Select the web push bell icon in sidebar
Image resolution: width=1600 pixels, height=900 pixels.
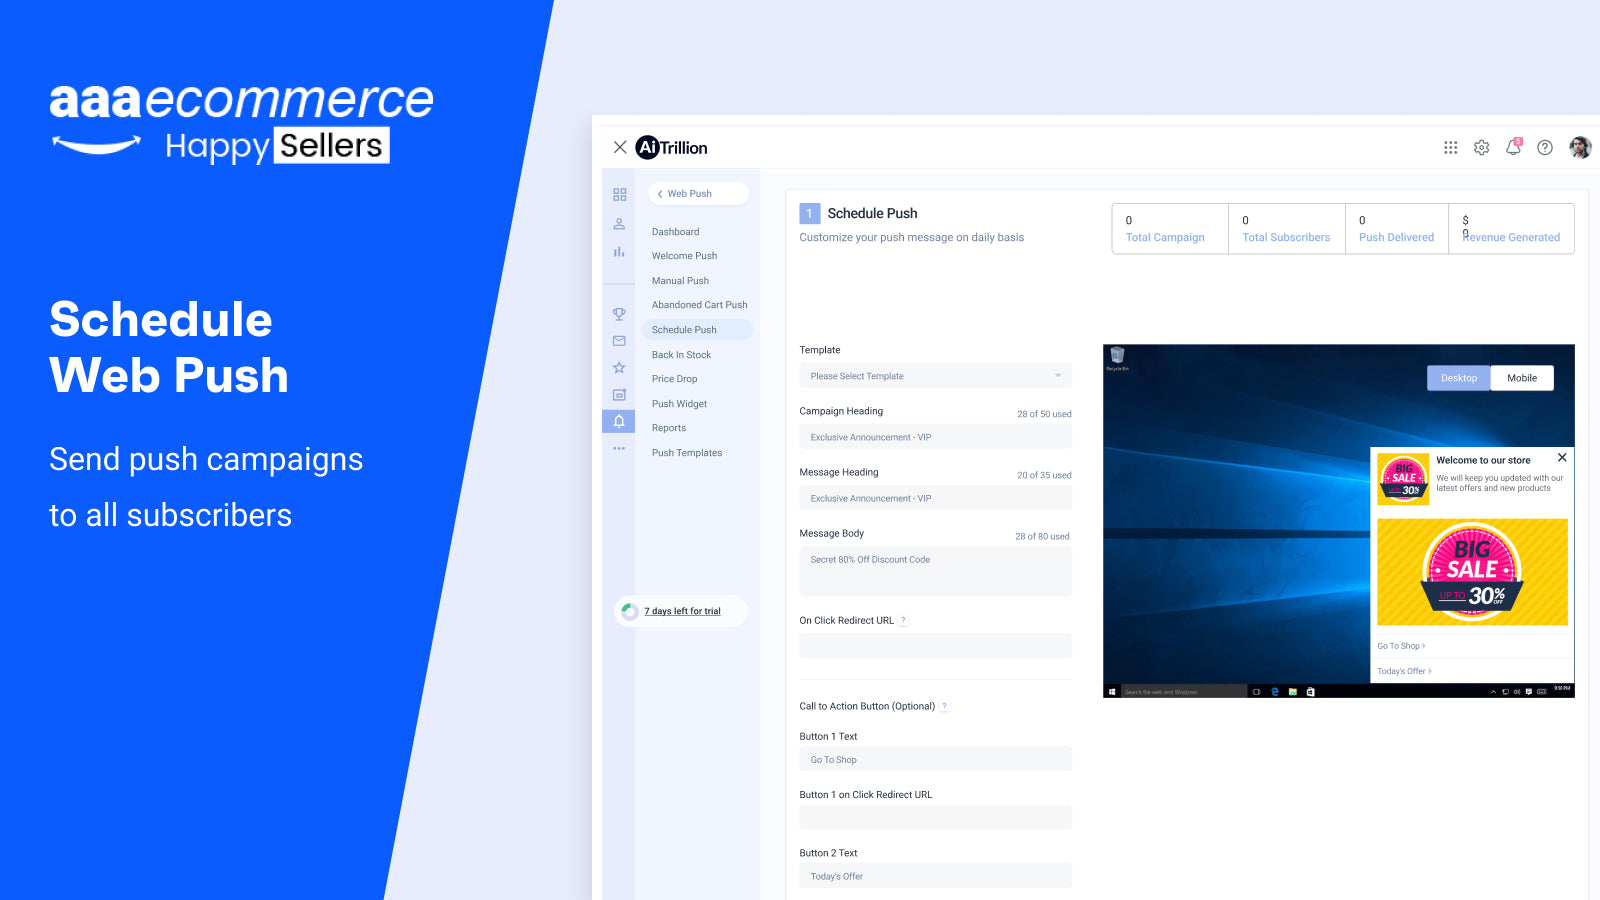[x=618, y=421]
